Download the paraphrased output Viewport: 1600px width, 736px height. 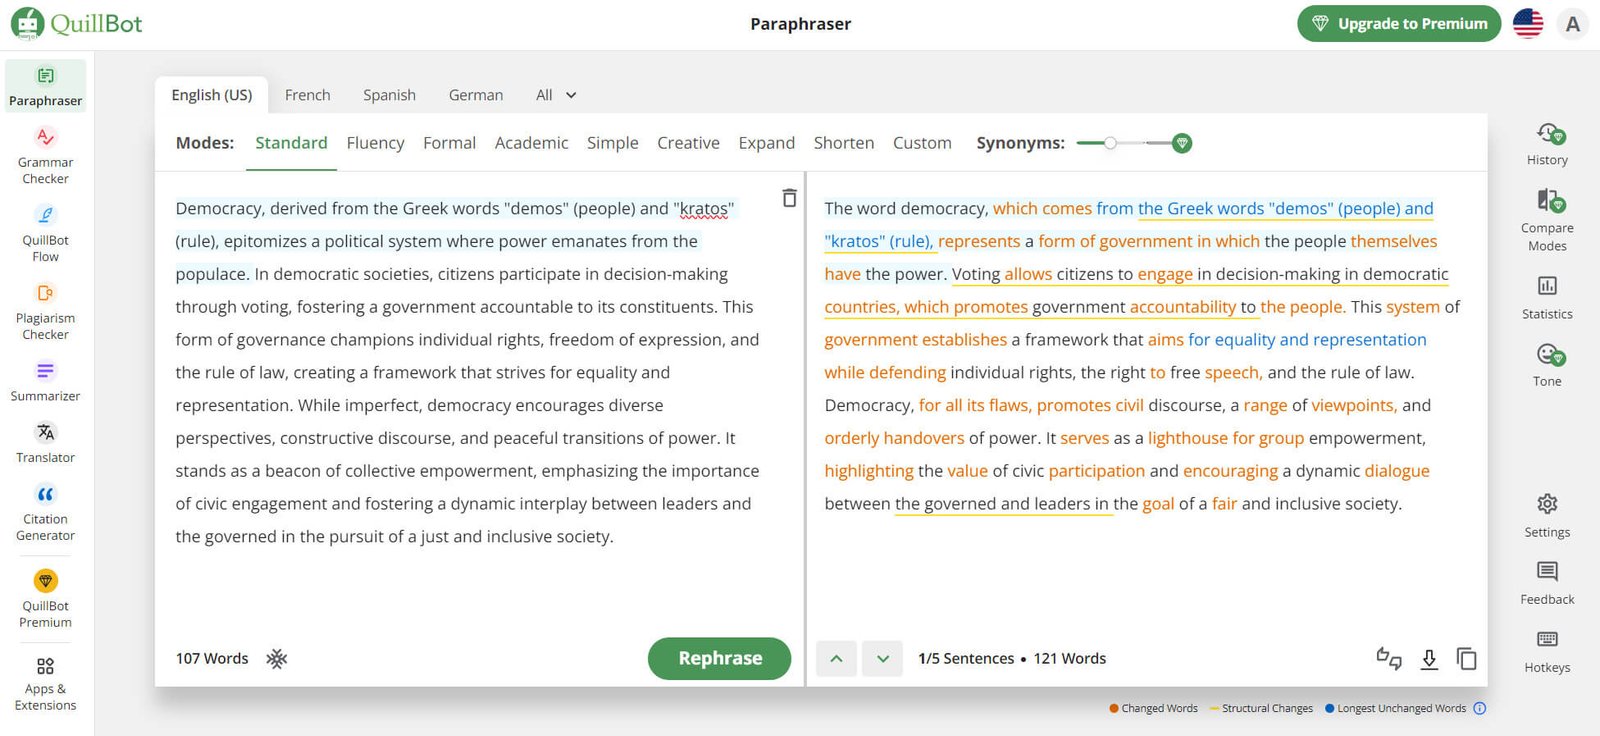(x=1429, y=658)
